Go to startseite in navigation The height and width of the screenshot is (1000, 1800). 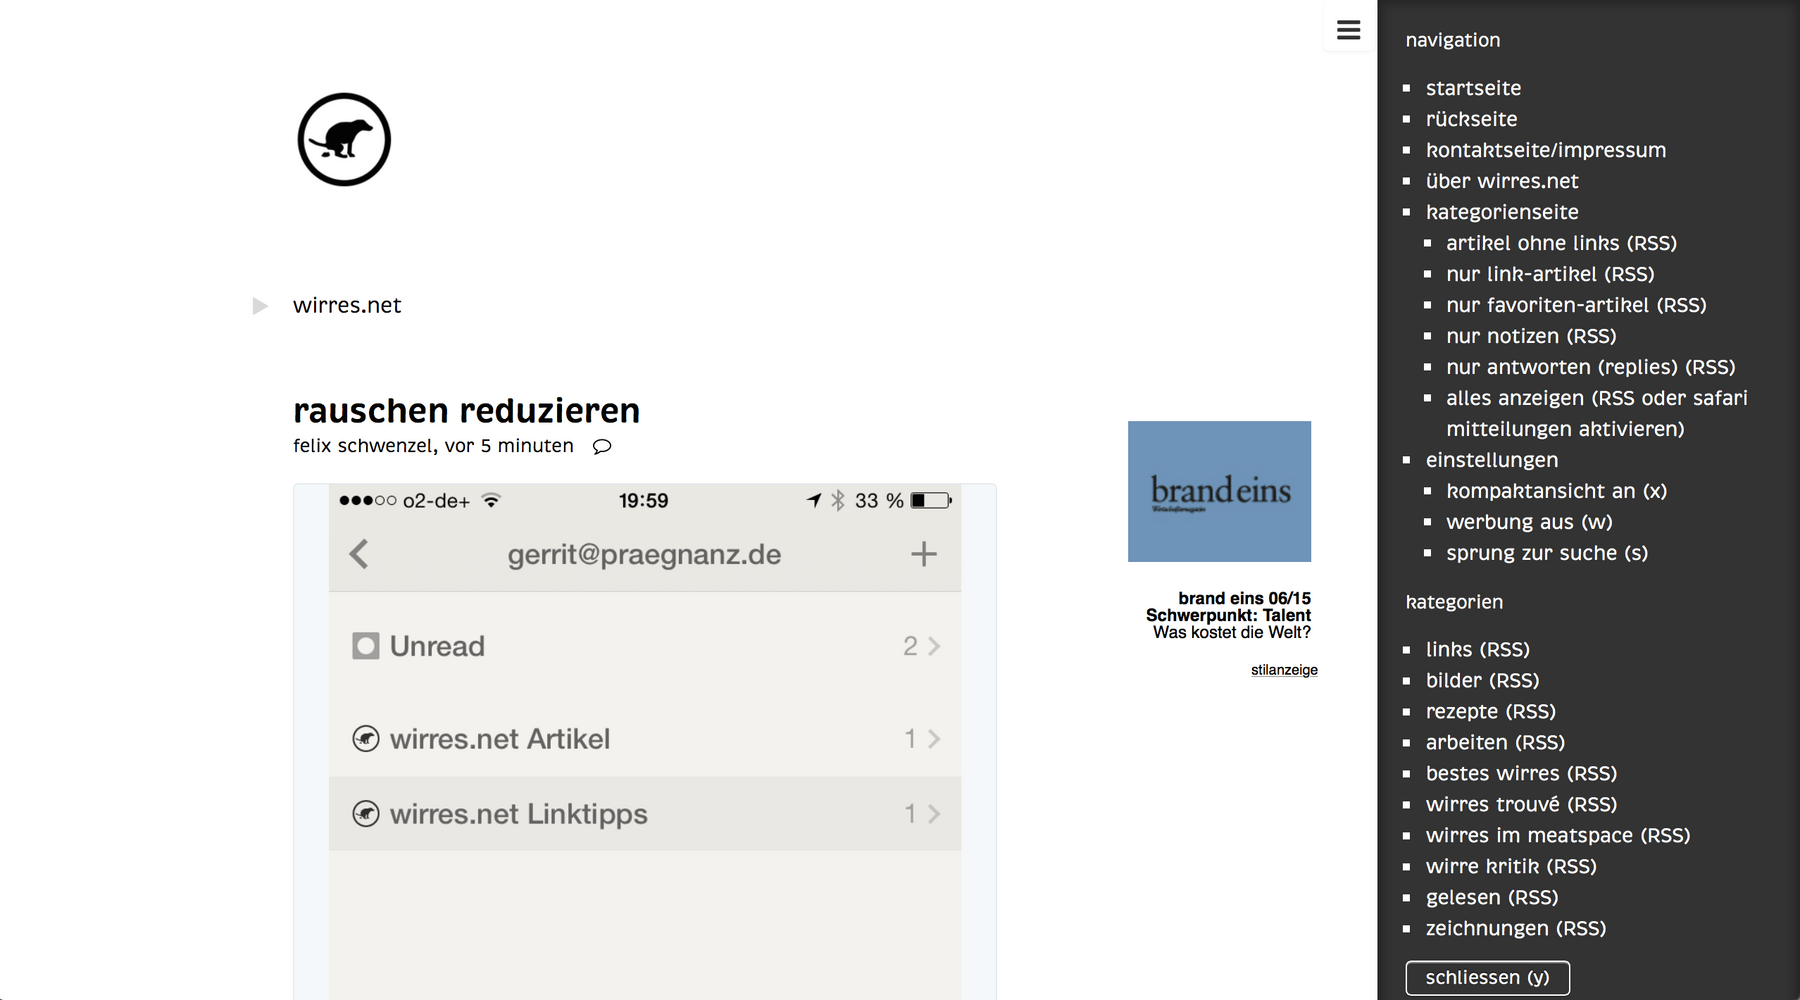pyautogui.click(x=1473, y=88)
